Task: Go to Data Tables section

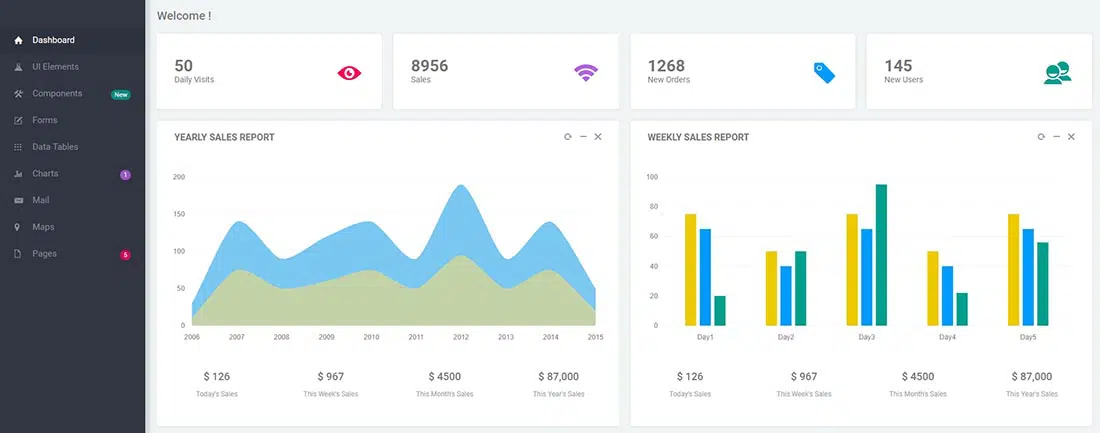Action: [55, 147]
